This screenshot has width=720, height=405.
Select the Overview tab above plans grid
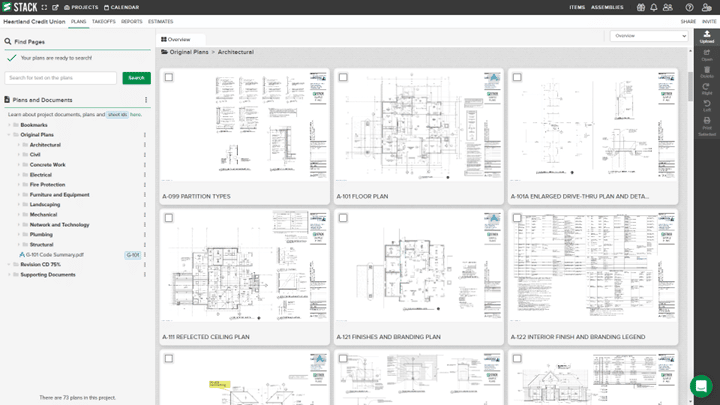[x=176, y=39]
